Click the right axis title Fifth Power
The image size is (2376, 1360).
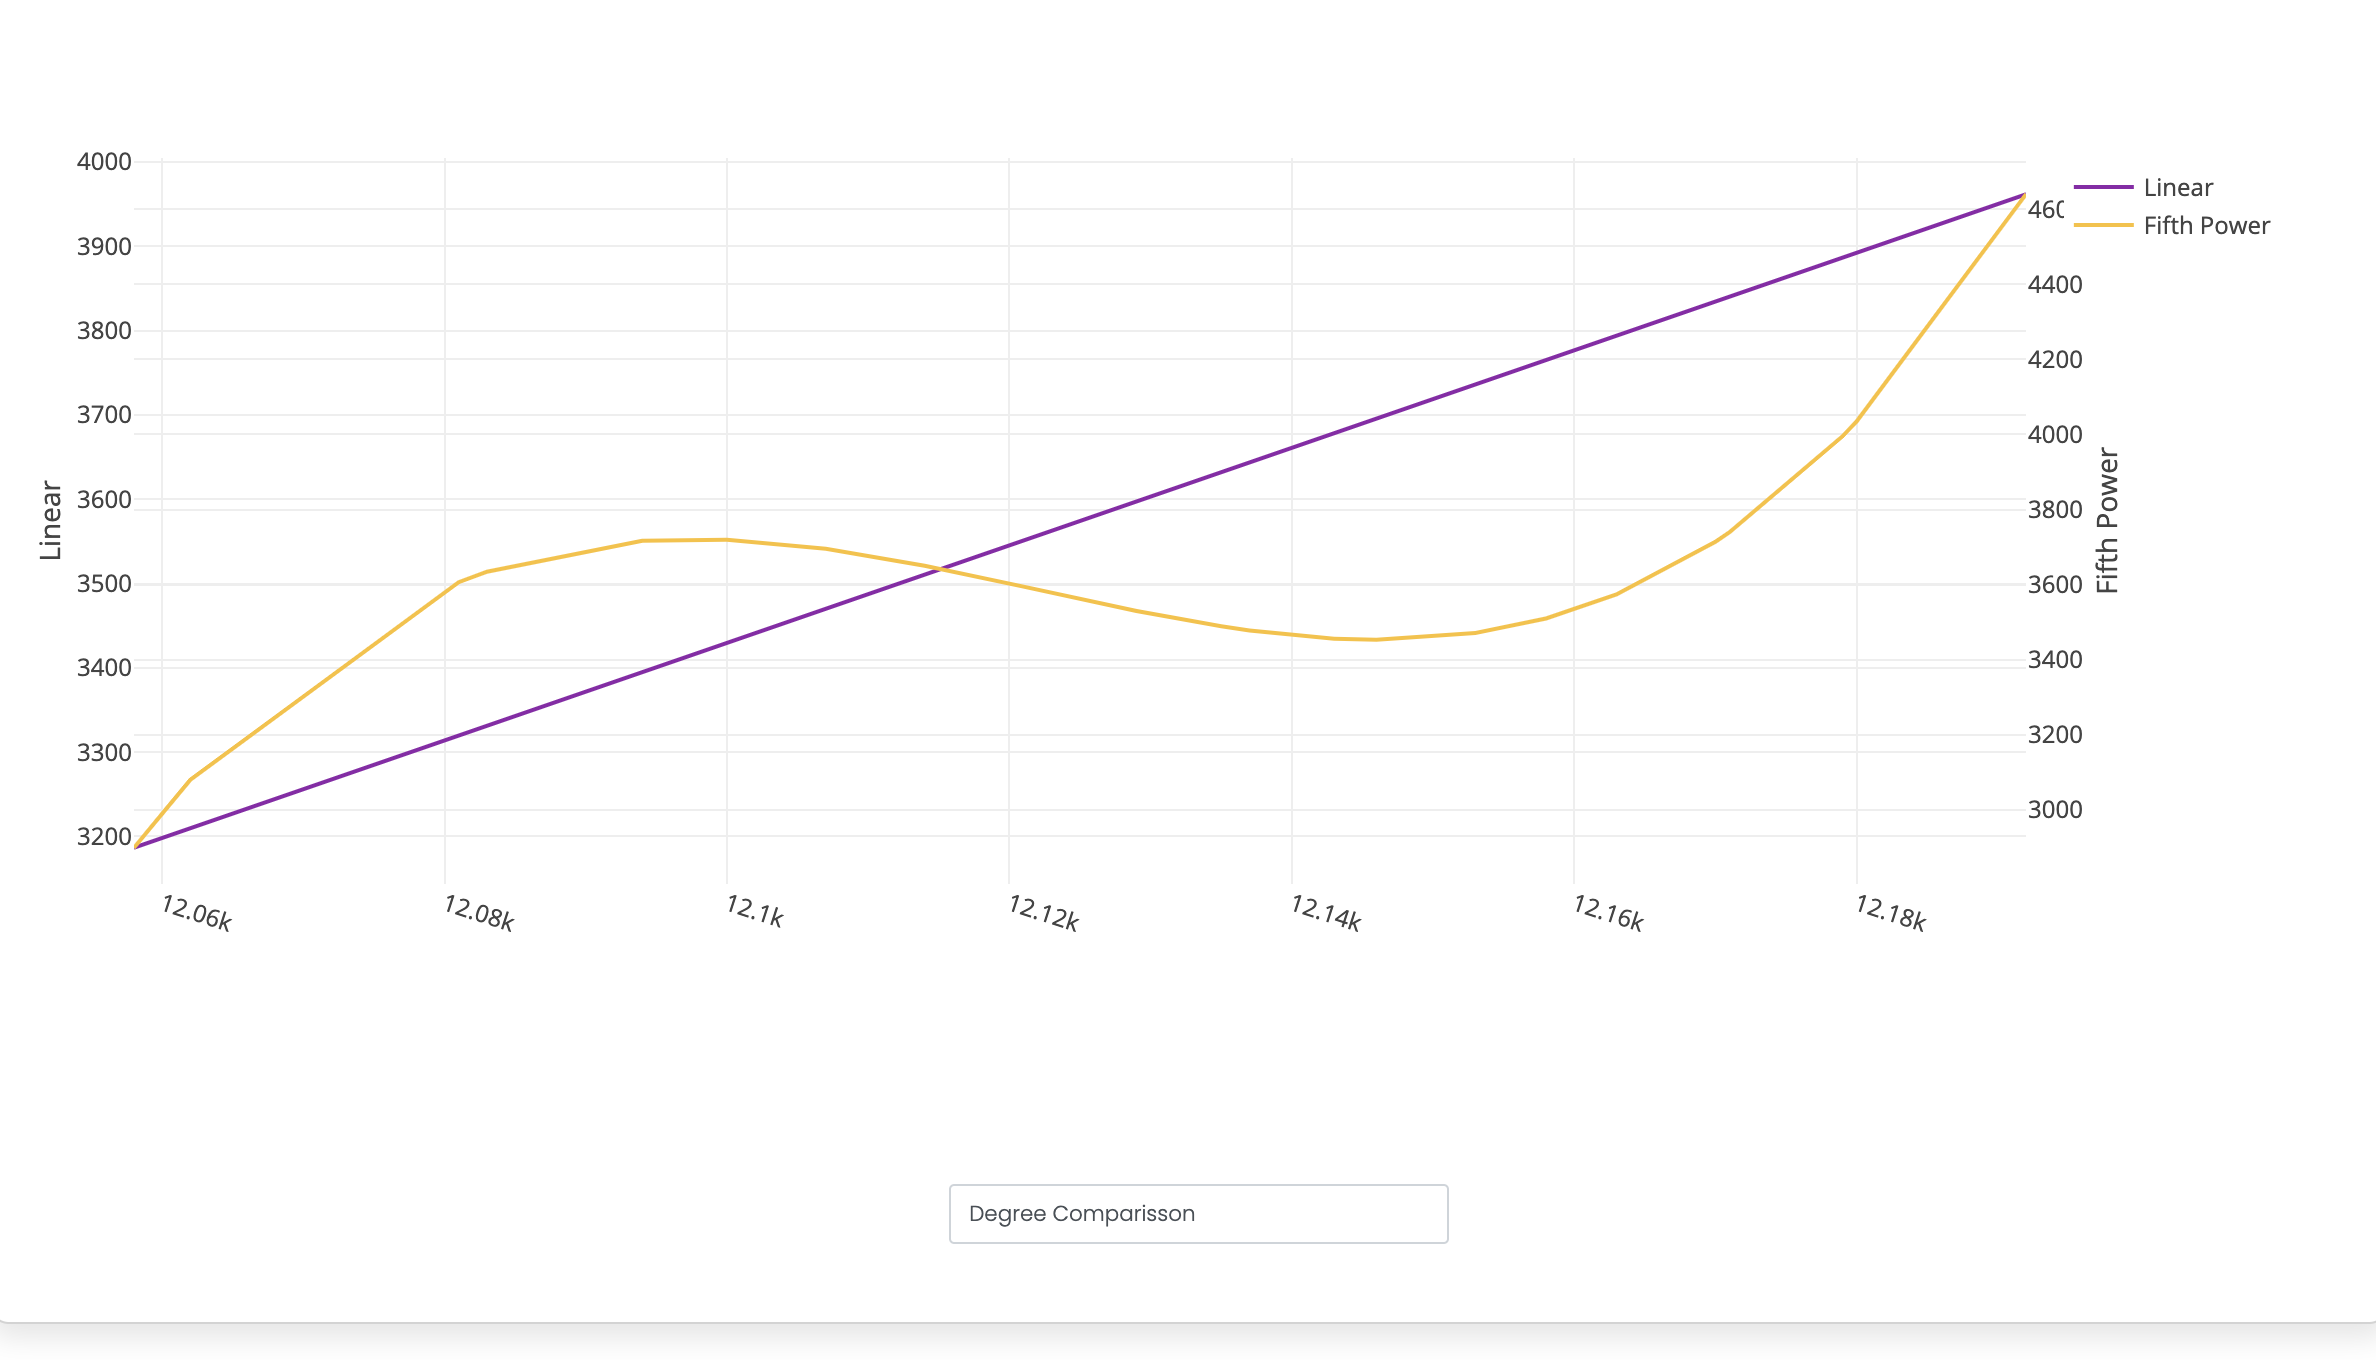point(2108,520)
